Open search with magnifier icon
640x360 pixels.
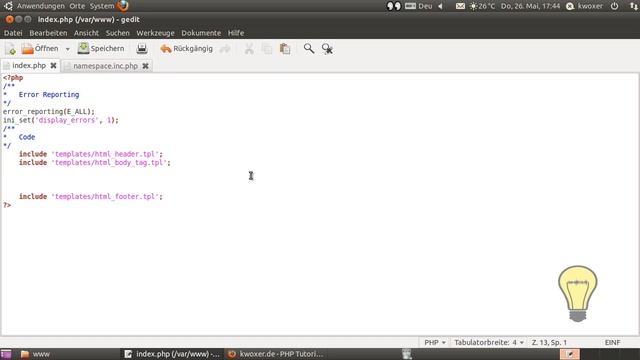click(309, 49)
